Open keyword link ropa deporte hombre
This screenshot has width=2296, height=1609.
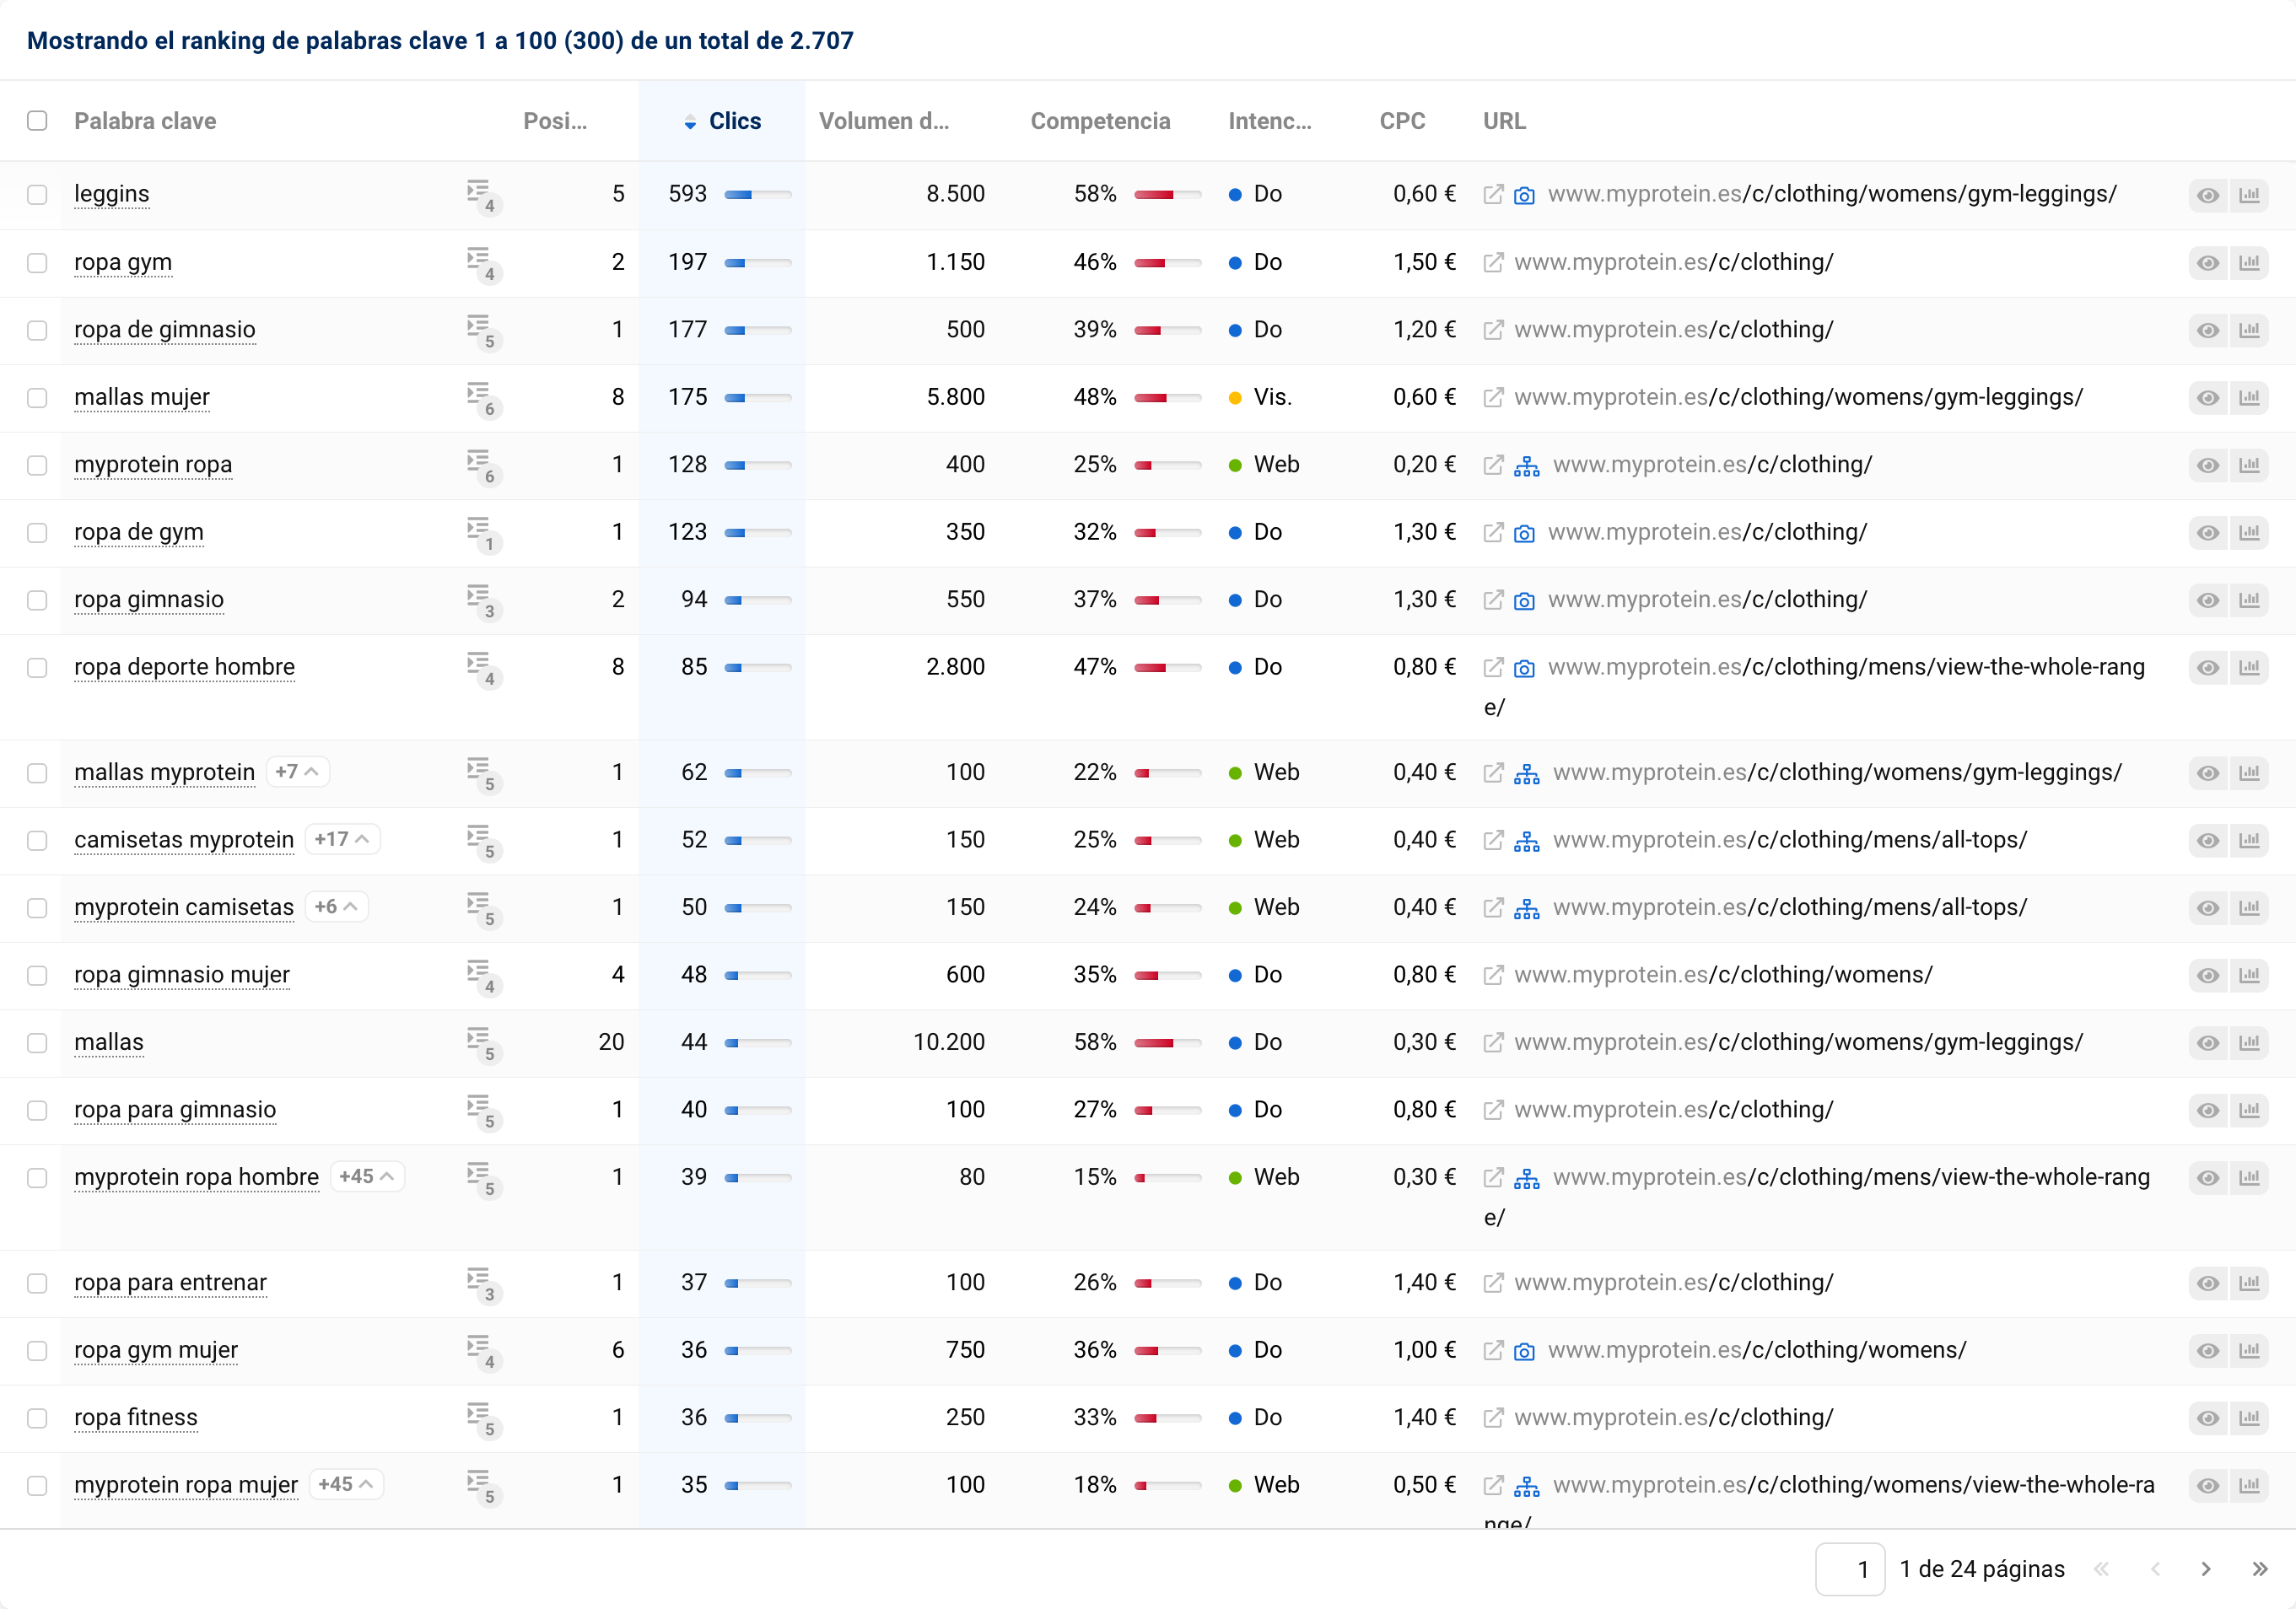point(184,667)
